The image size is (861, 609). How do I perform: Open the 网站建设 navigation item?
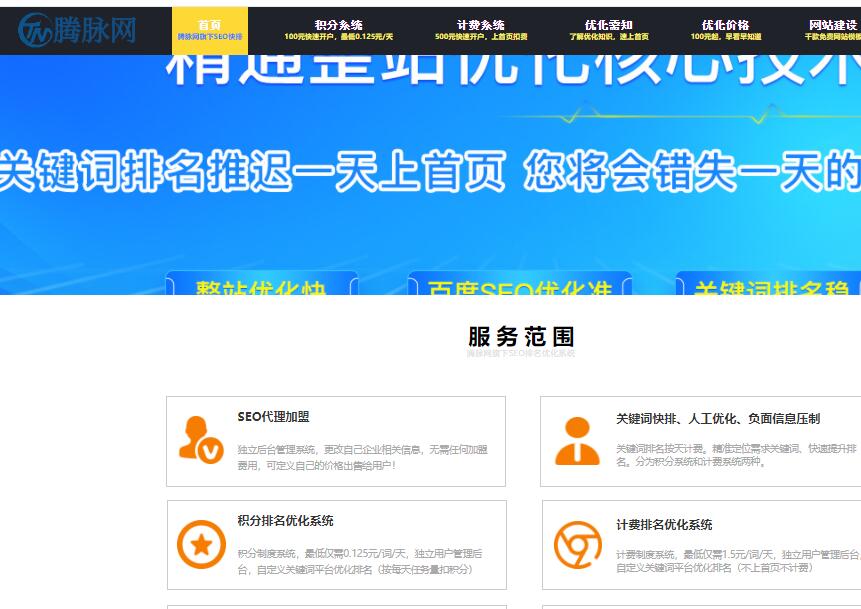pos(832,30)
